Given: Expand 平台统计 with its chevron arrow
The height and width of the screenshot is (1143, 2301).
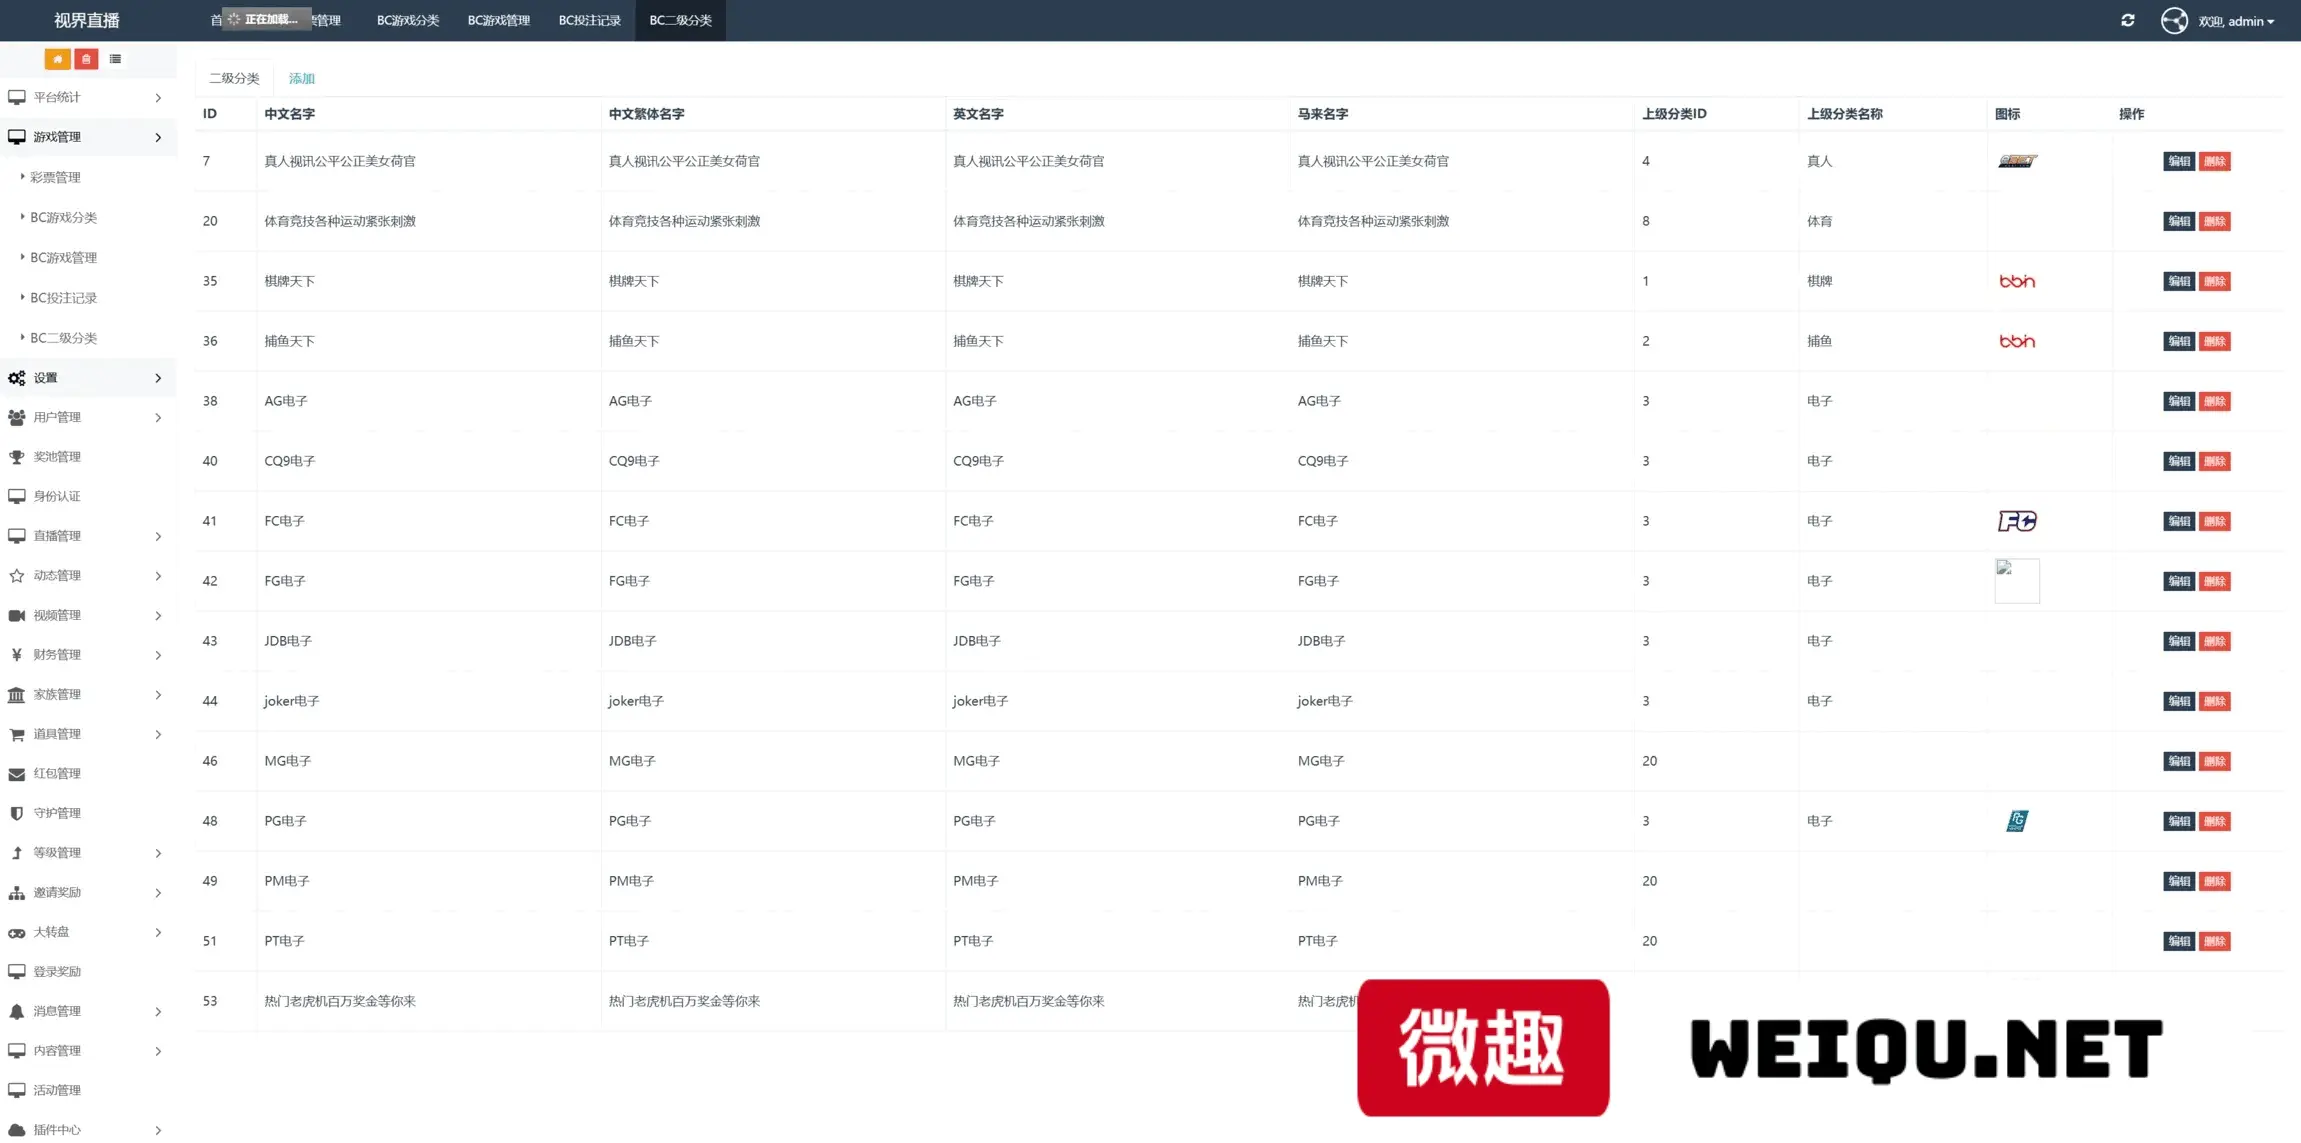Looking at the screenshot, I should tap(158, 97).
